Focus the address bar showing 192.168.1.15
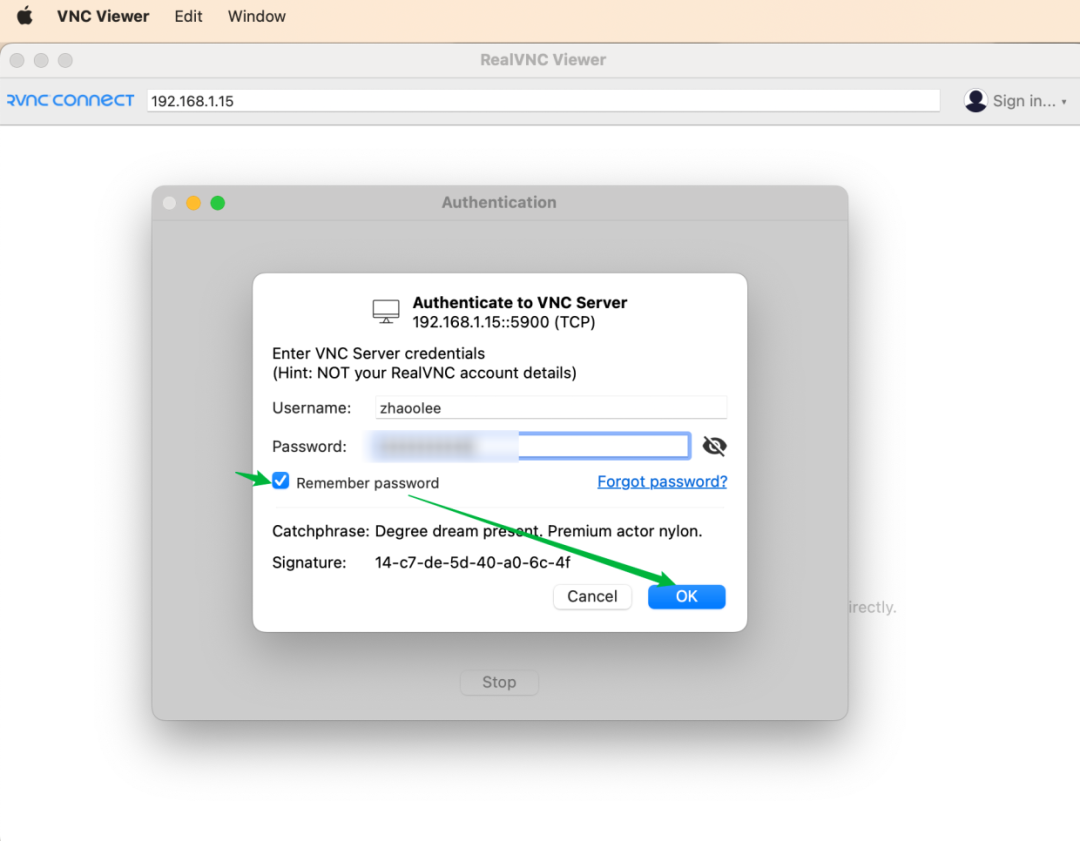1080x841 pixels. pyautogui.click(x=543, y=101)
